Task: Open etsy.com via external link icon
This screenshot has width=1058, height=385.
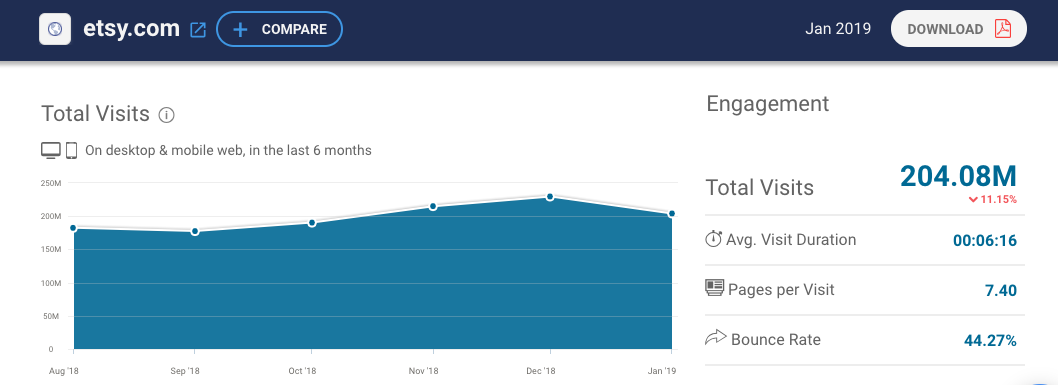Action: (198, 30)
